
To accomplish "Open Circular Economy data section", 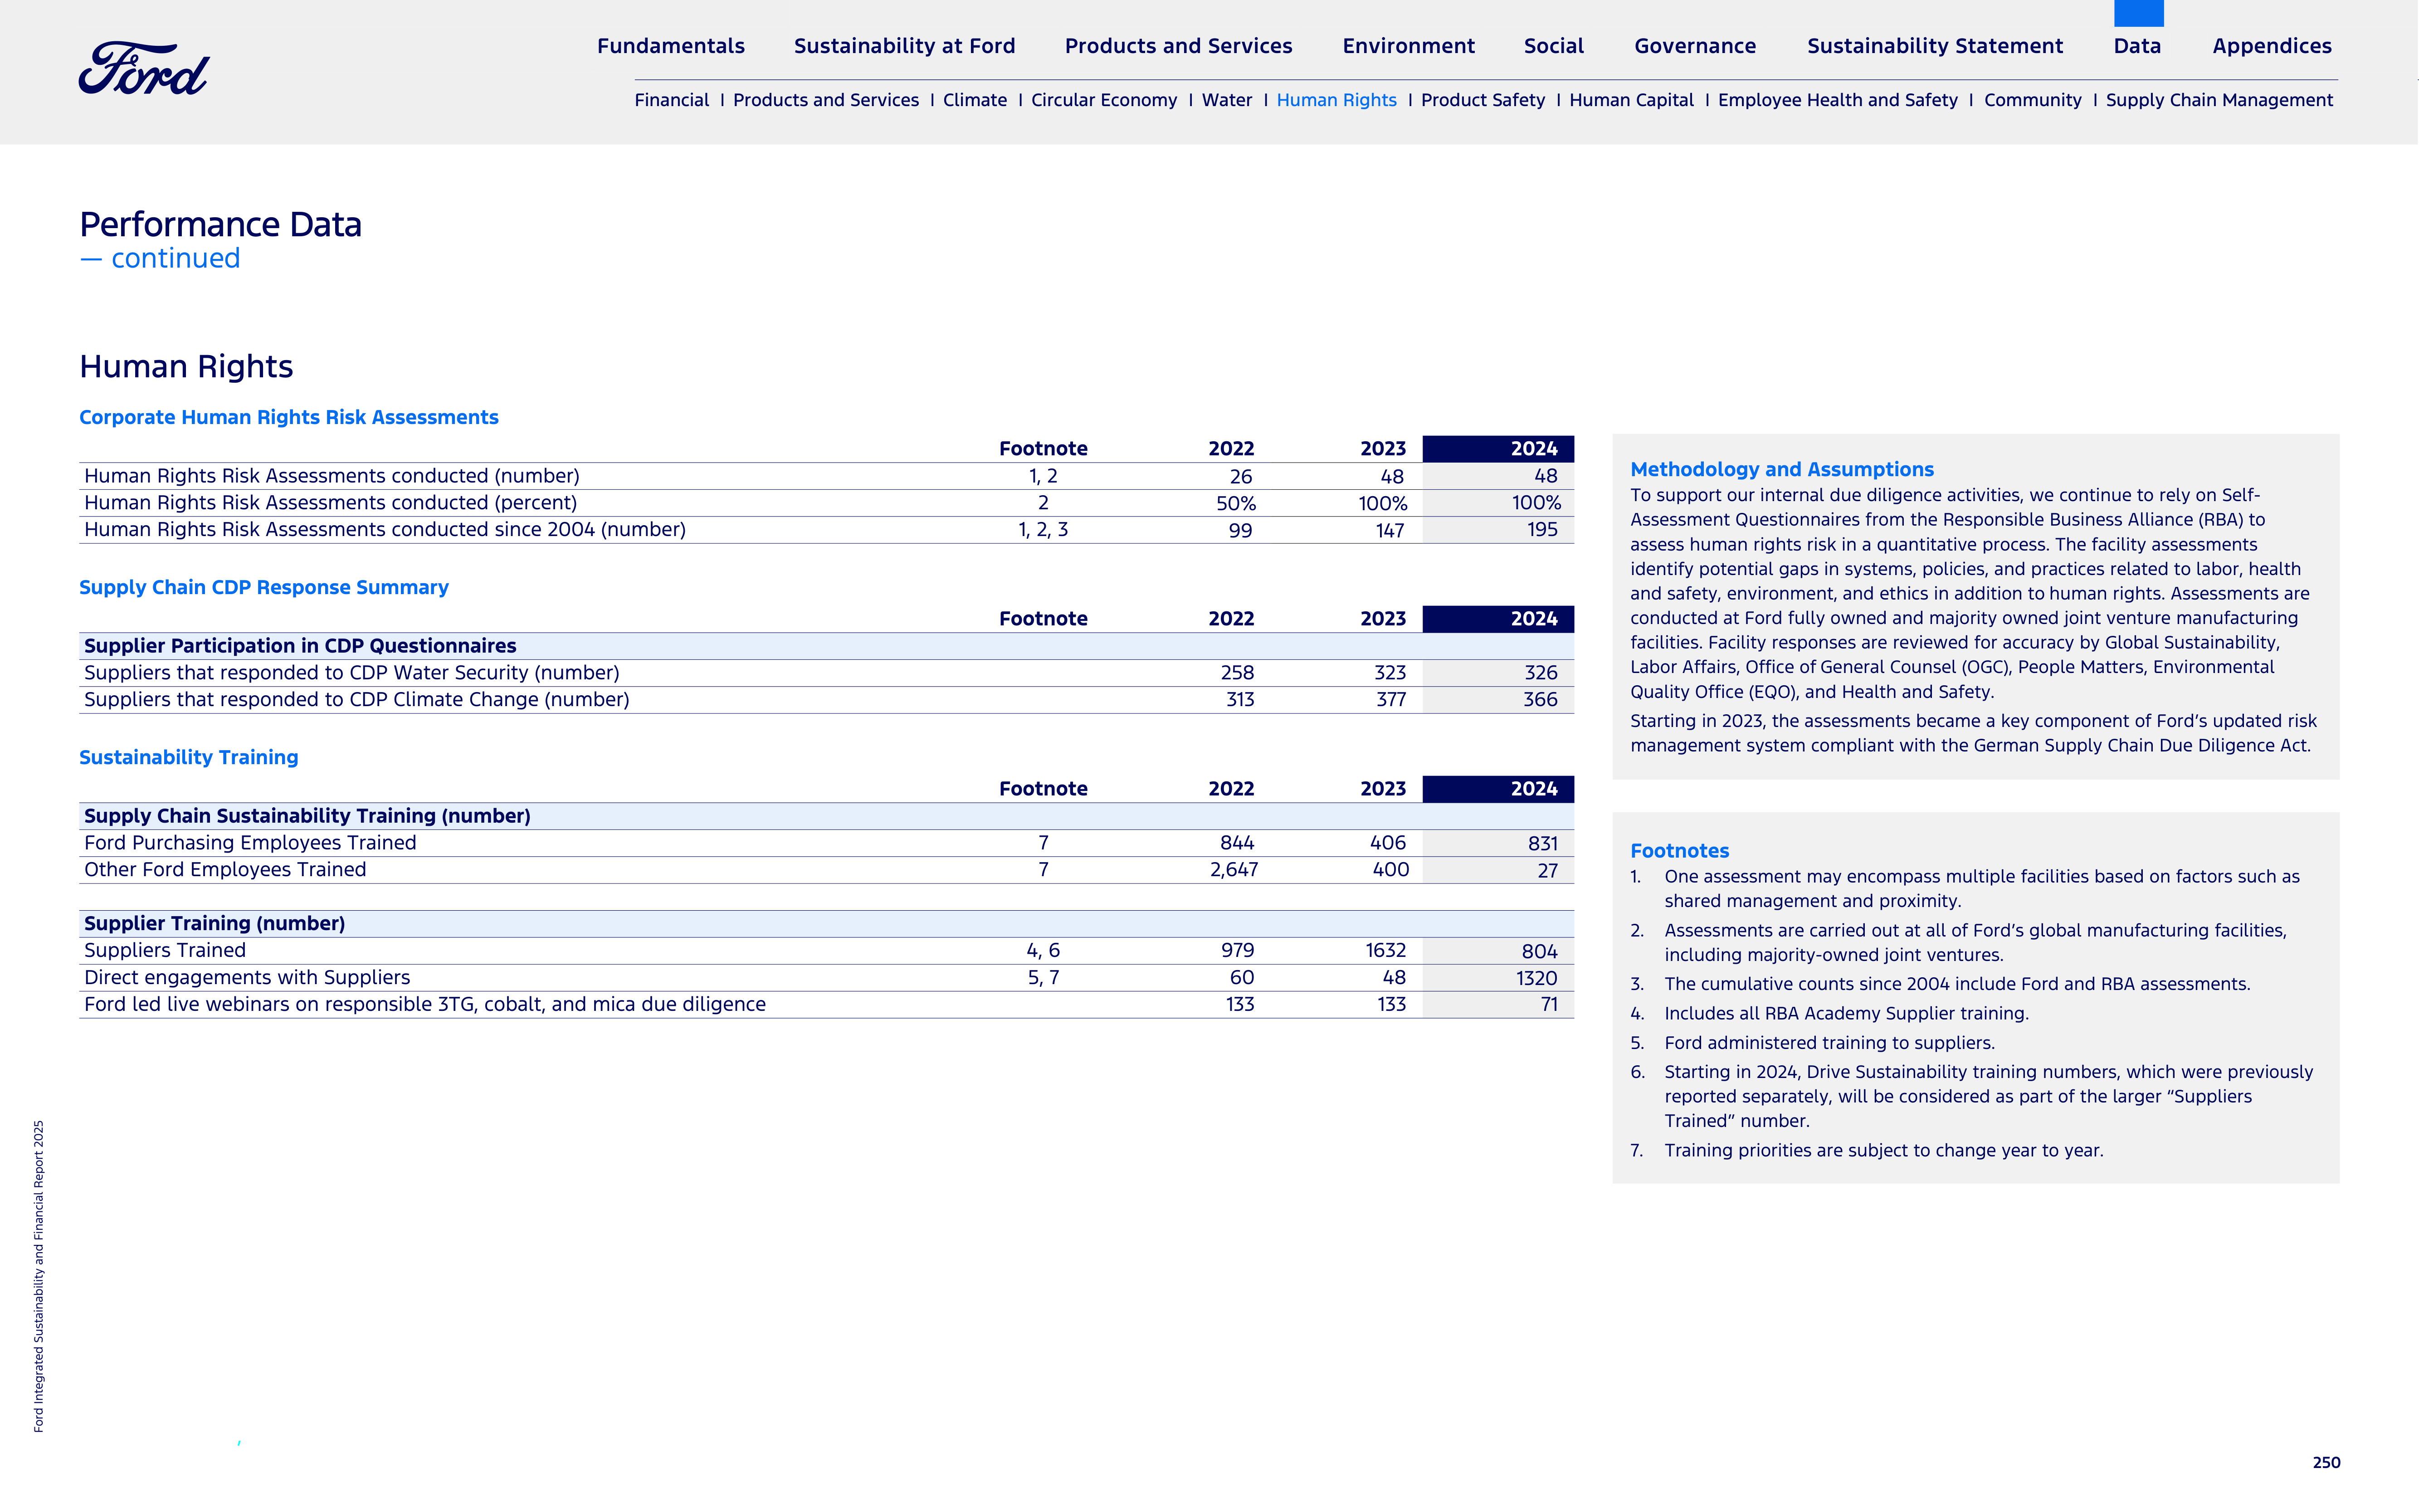I will point(1104,100).
